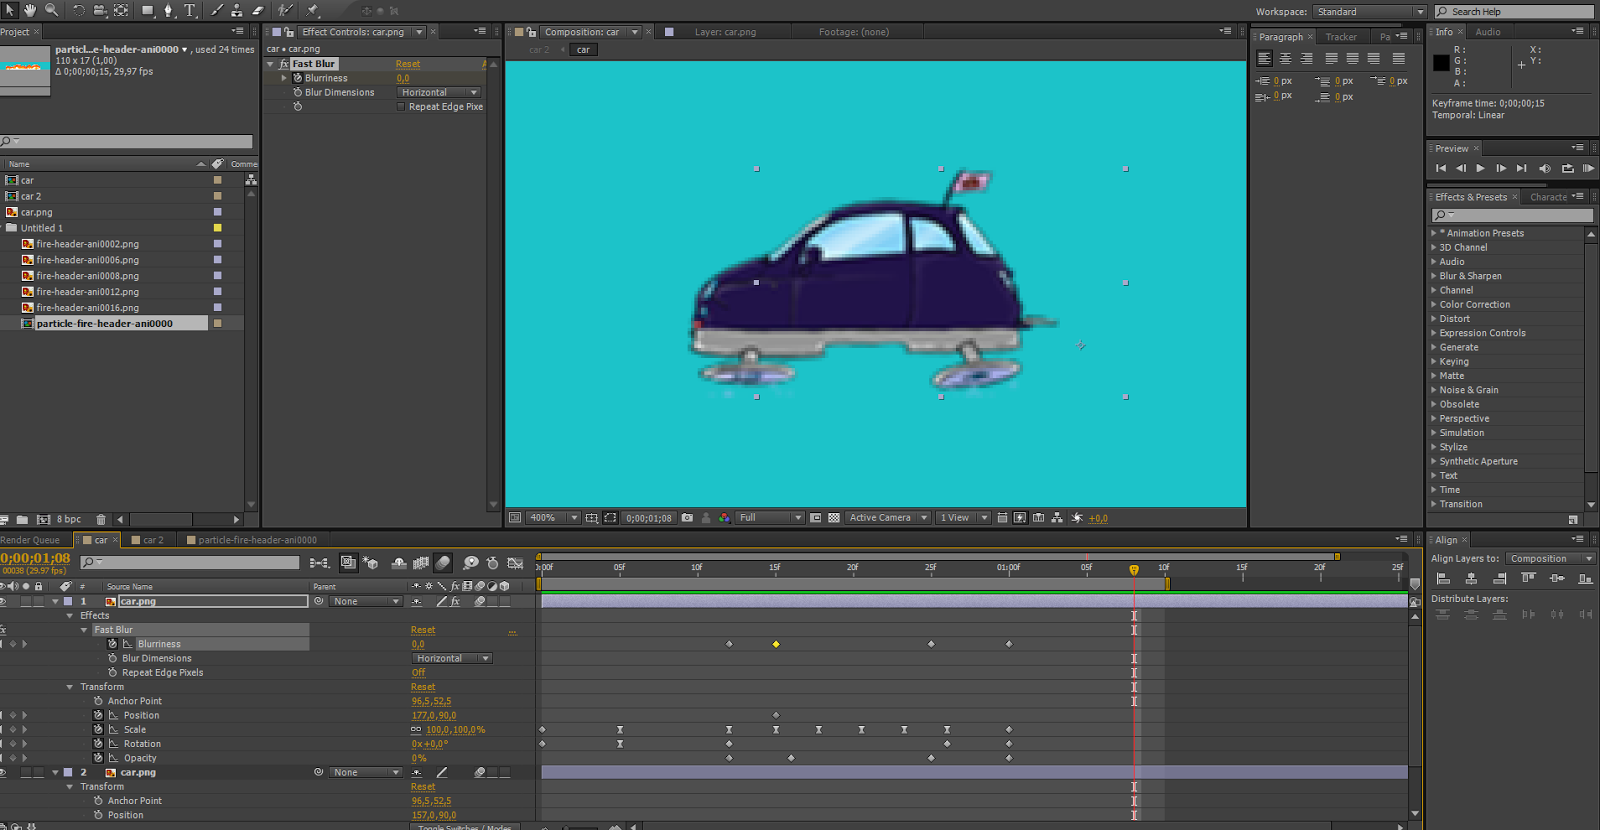The image size is (1600, 830).
Task: Click the Info panel color swatch
Action: coord(1441,63)
